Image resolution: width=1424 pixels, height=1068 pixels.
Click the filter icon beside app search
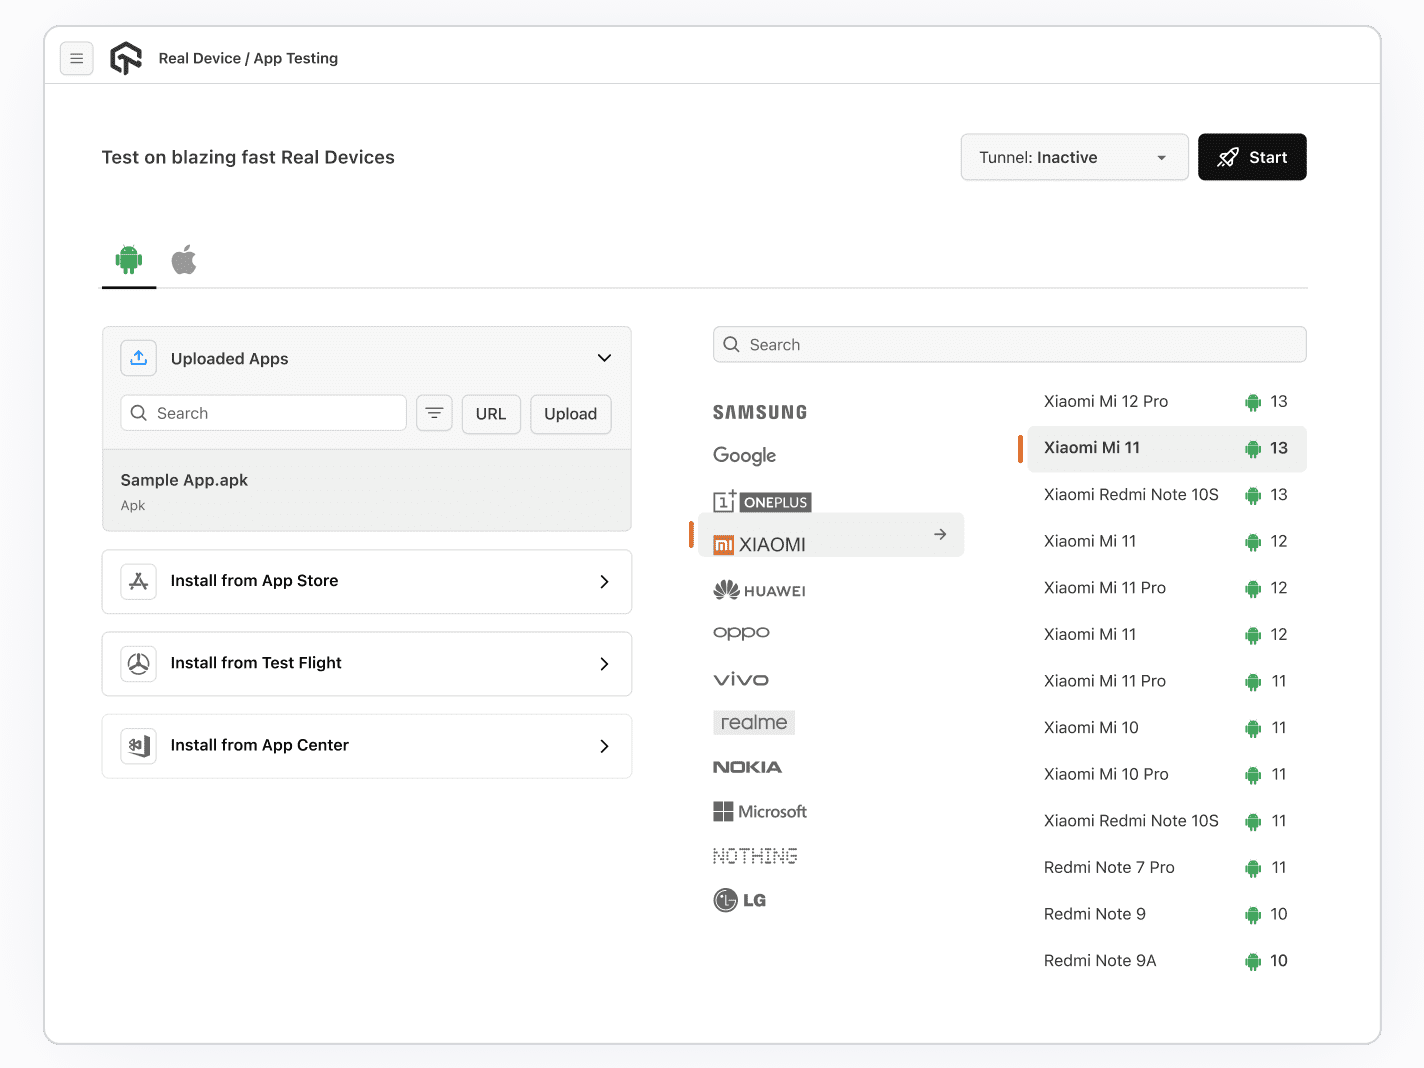(x=434, y=413)
